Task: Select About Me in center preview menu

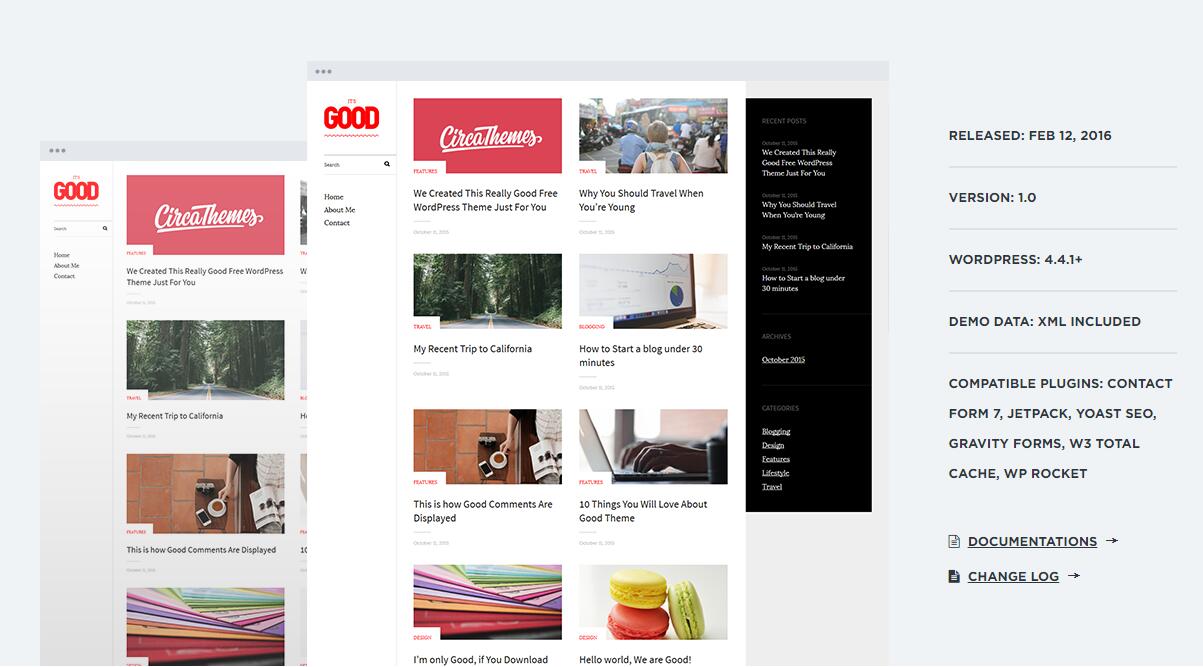Action: (339, 210)
